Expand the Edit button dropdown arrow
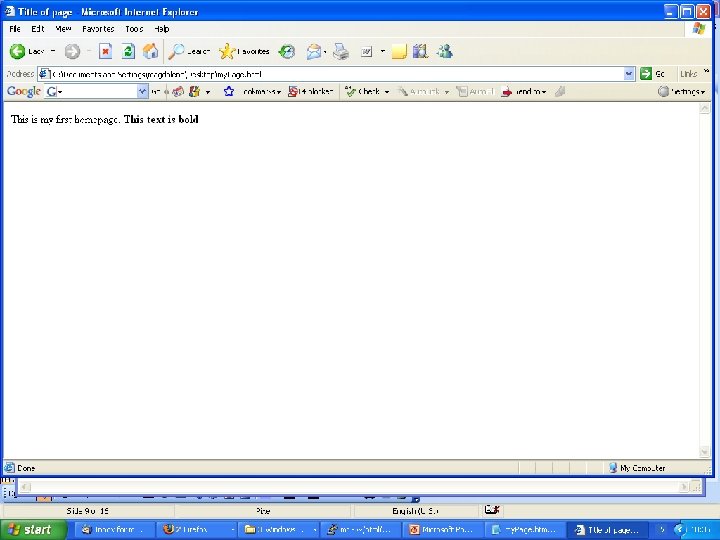This screenshot has width=720, height=540. click(x=382, y=51)
